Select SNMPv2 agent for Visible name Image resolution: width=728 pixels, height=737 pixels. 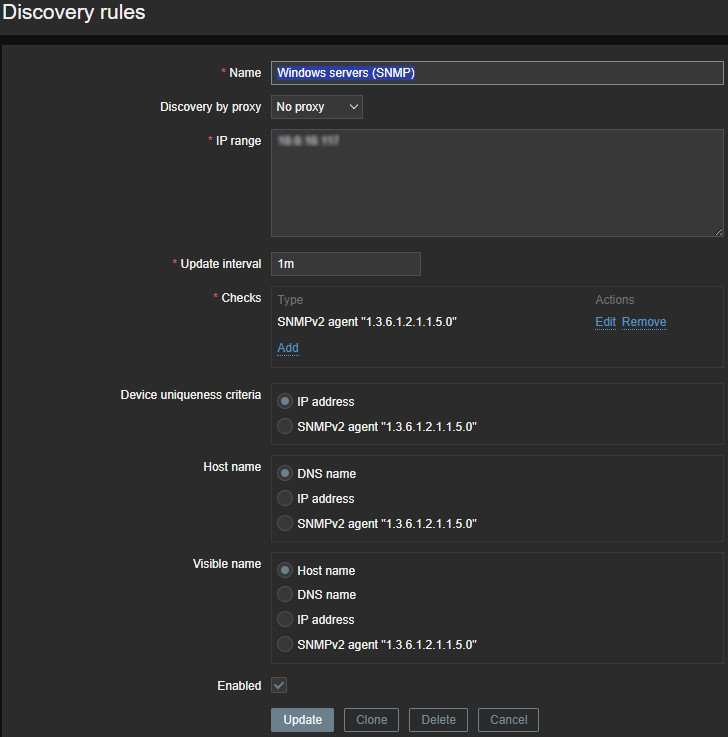tap(286, 645)
